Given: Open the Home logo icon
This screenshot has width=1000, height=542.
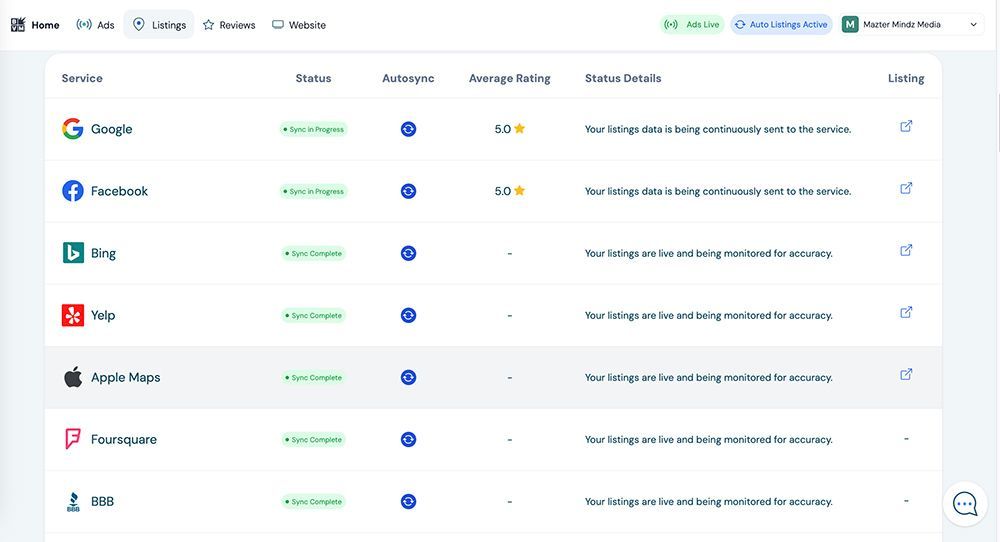Looking at the screenshot, I should coord(18,25).
